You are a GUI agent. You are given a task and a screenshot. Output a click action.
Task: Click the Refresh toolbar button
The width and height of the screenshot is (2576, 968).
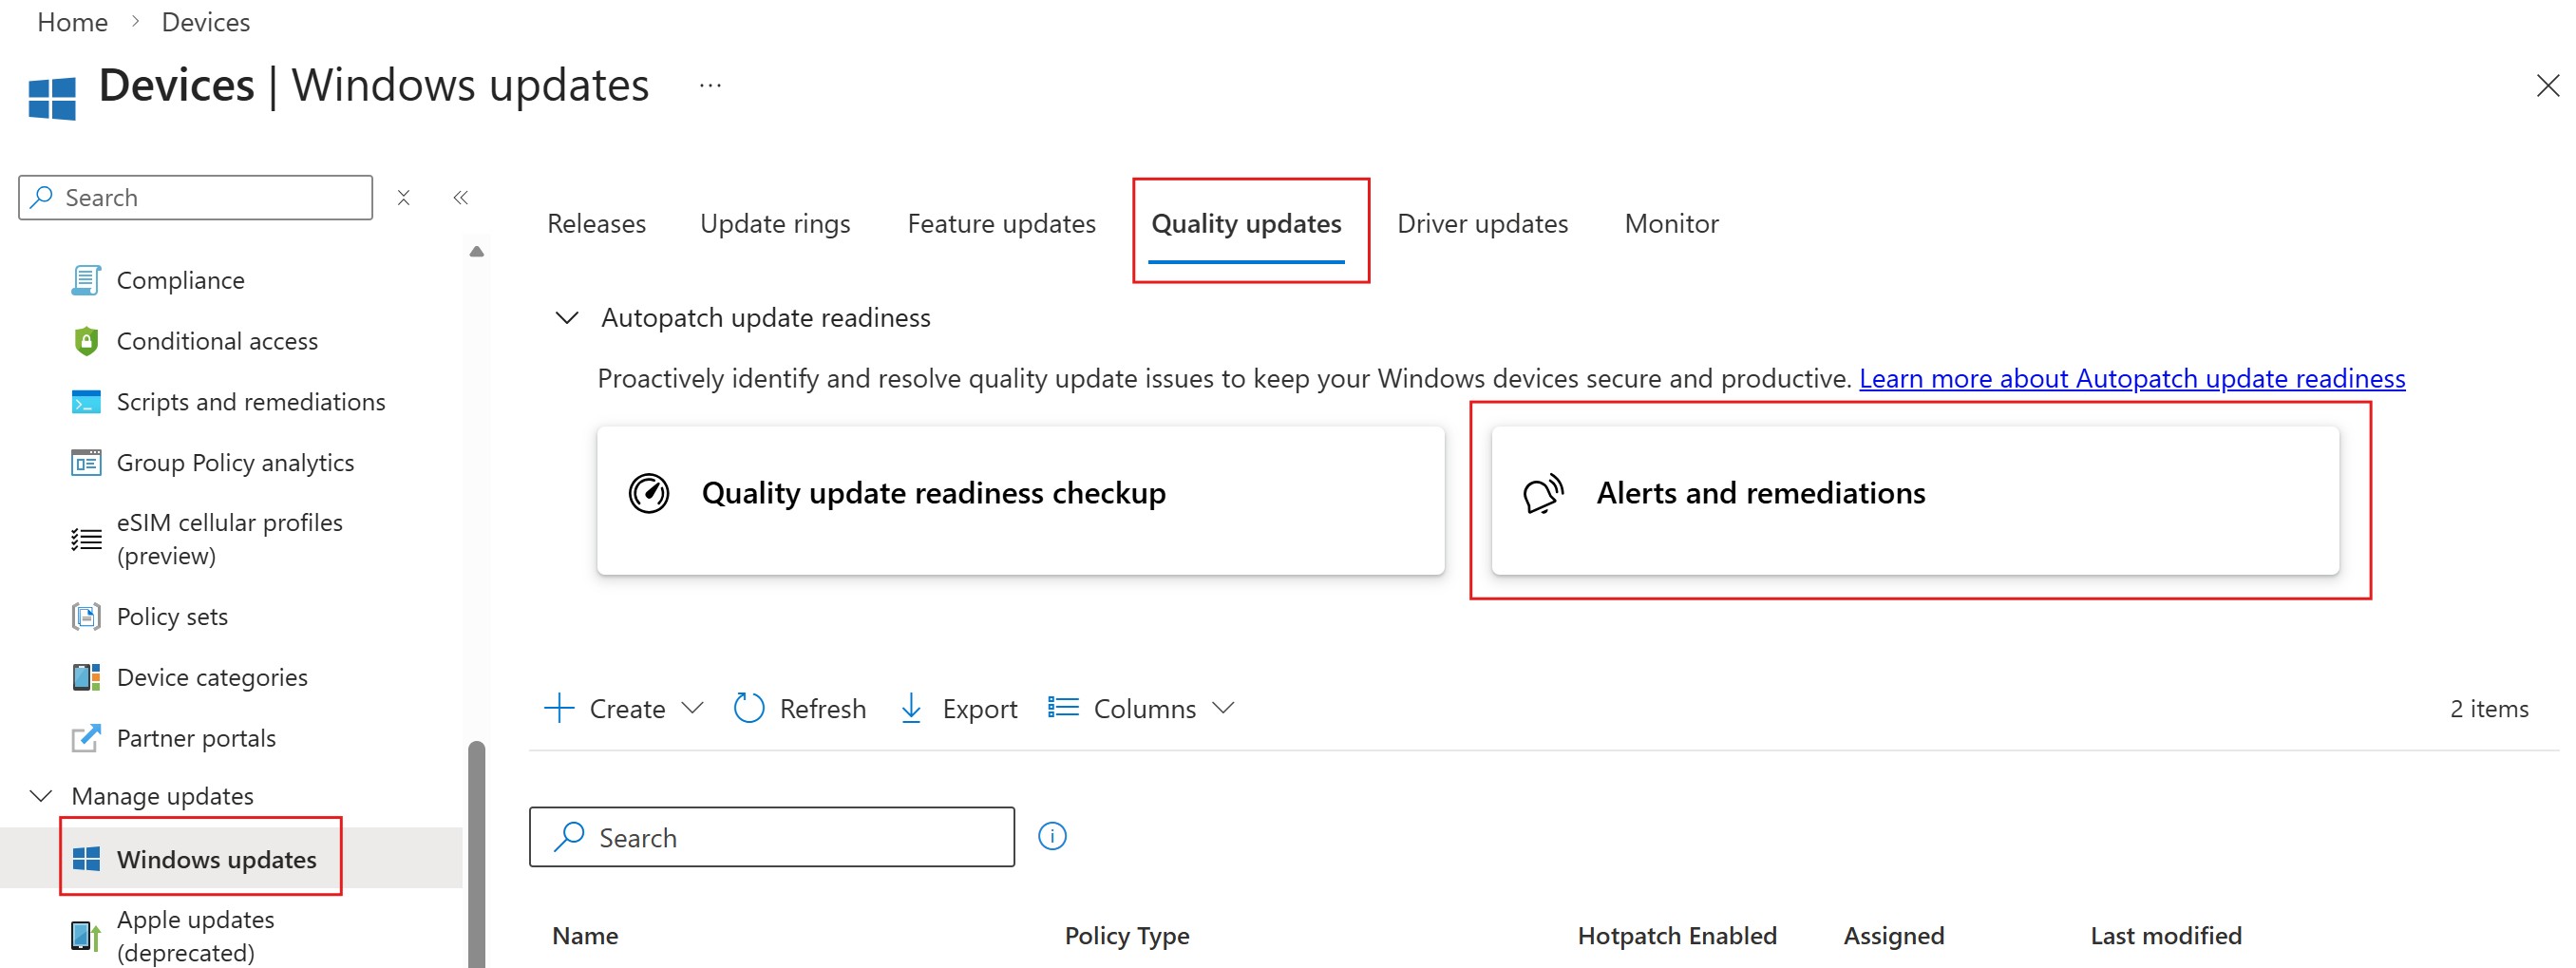point(799,709)
